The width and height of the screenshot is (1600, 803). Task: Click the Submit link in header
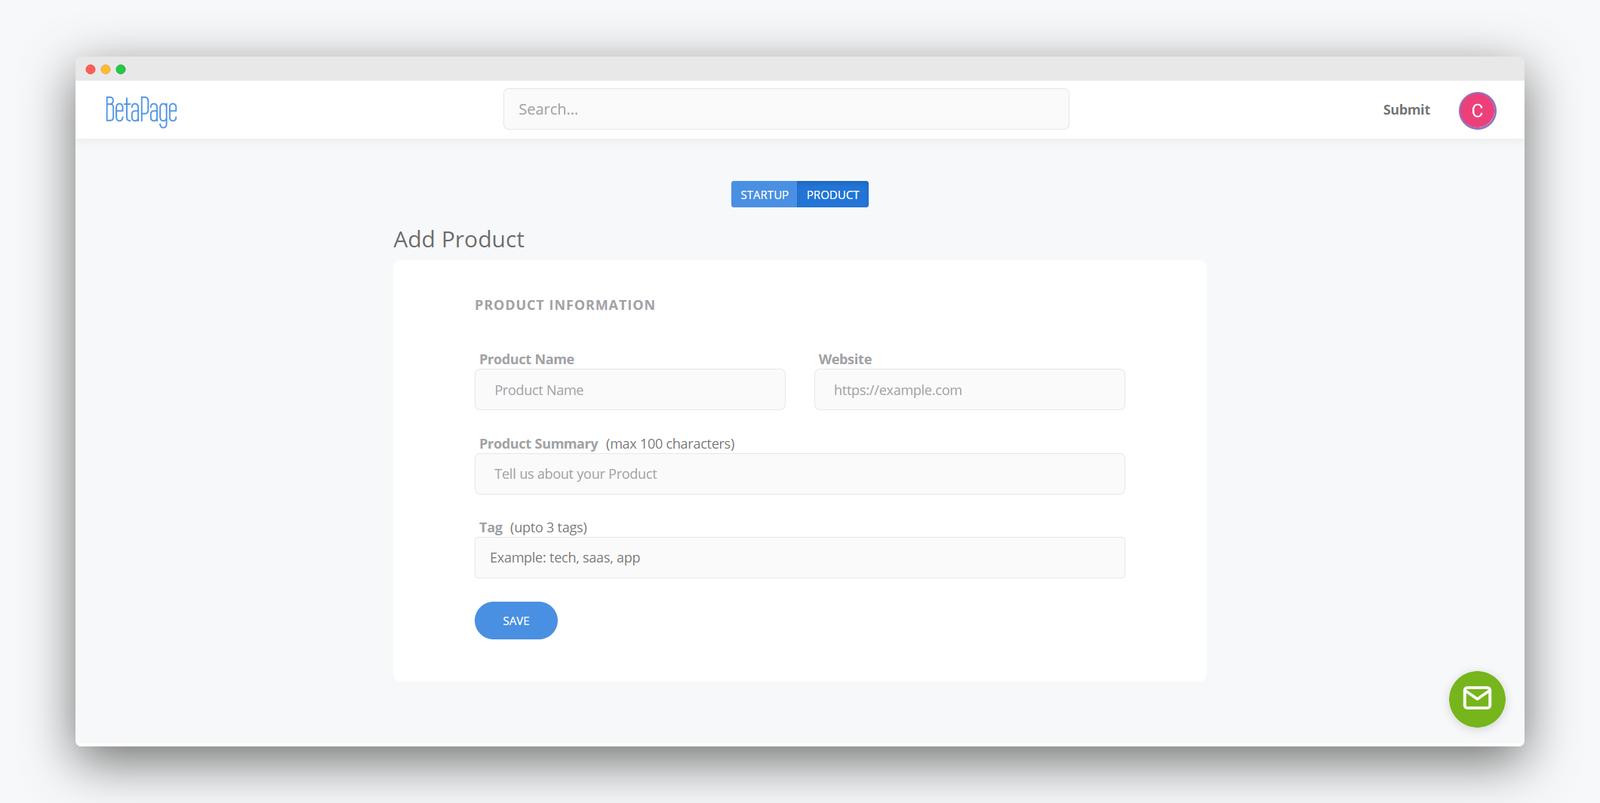tap(1406, 110)
